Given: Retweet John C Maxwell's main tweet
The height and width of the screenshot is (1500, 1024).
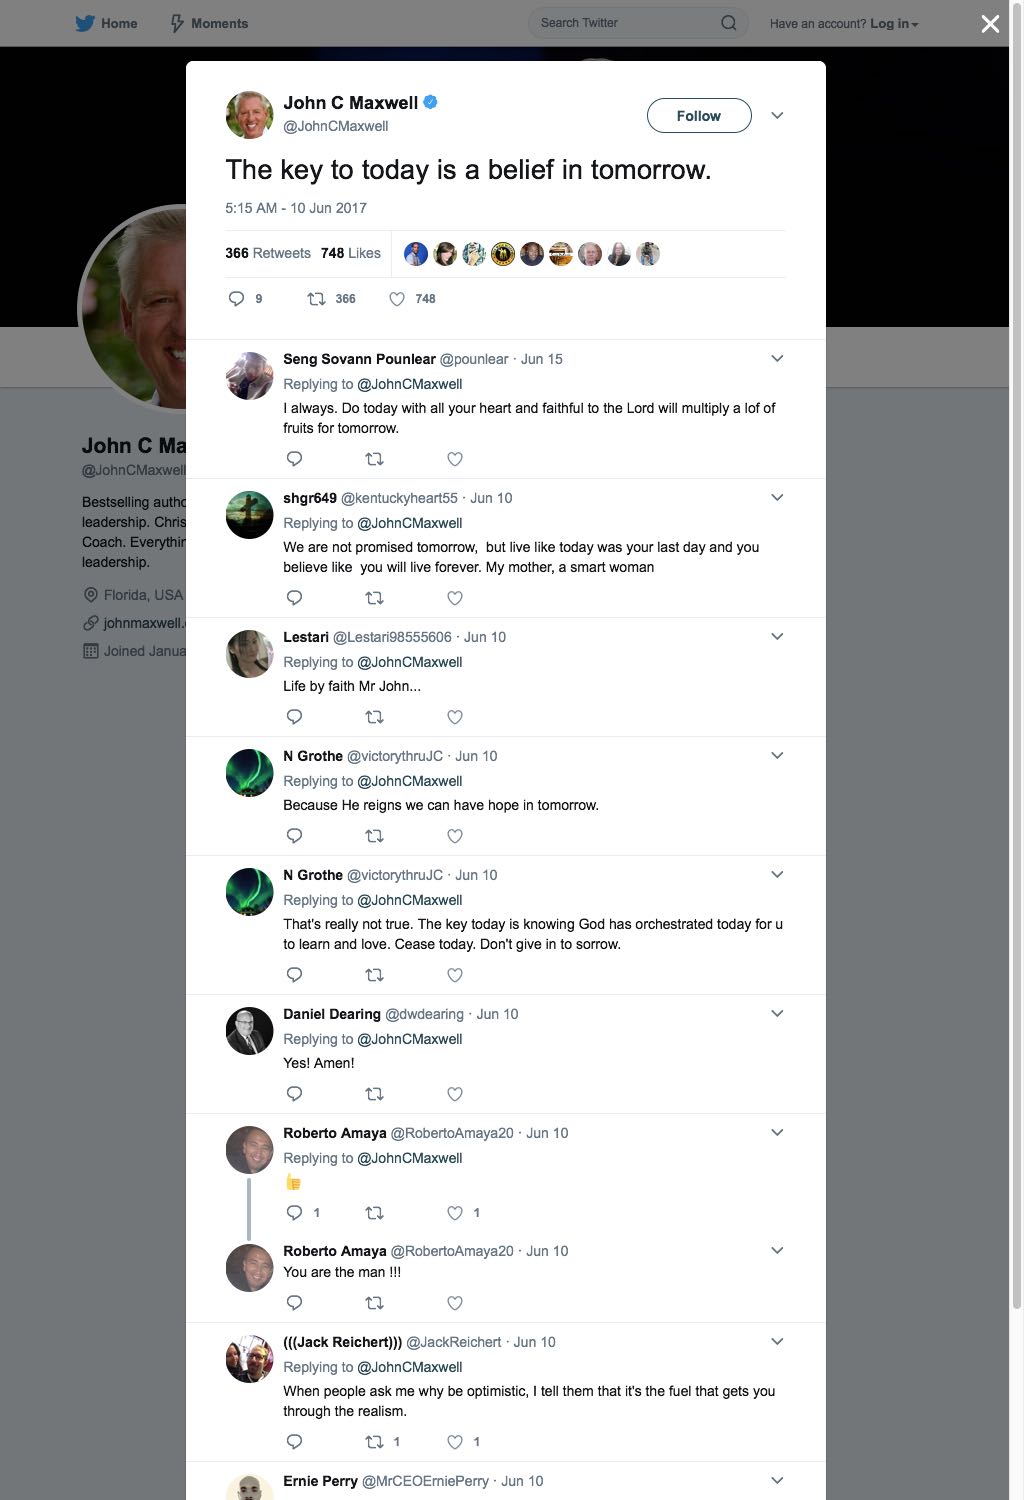Looking at the screenshot, I should (x=316, y=298).
